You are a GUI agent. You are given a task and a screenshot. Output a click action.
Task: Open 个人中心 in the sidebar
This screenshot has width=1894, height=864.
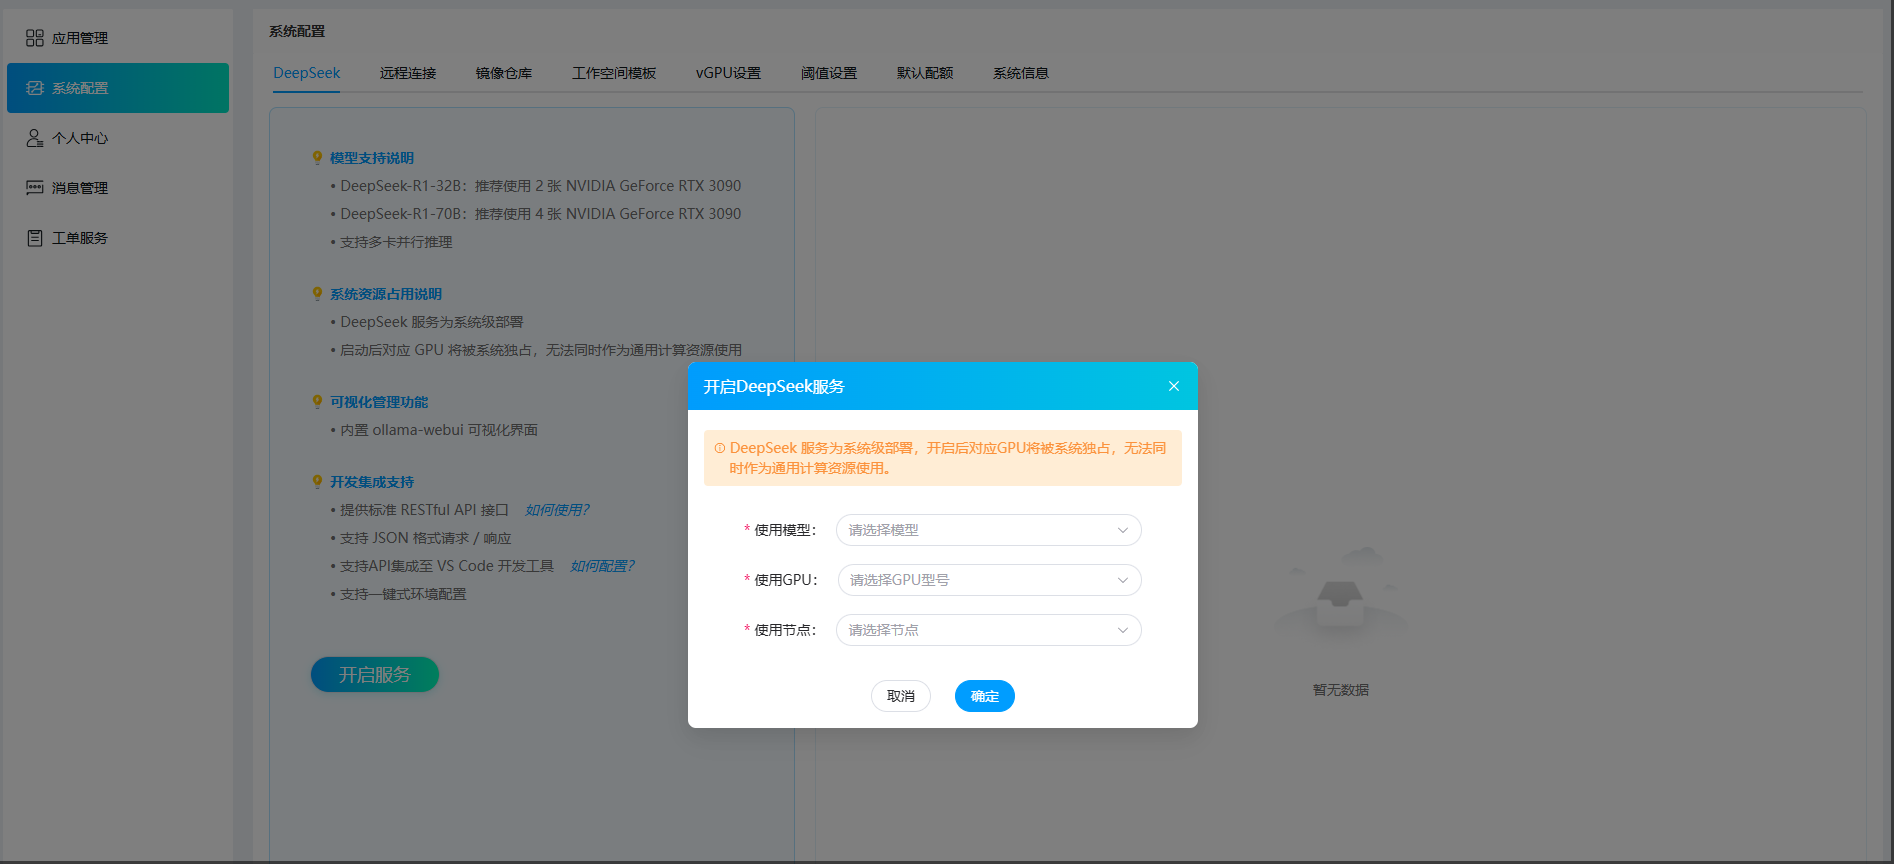(x=118, y=138)
